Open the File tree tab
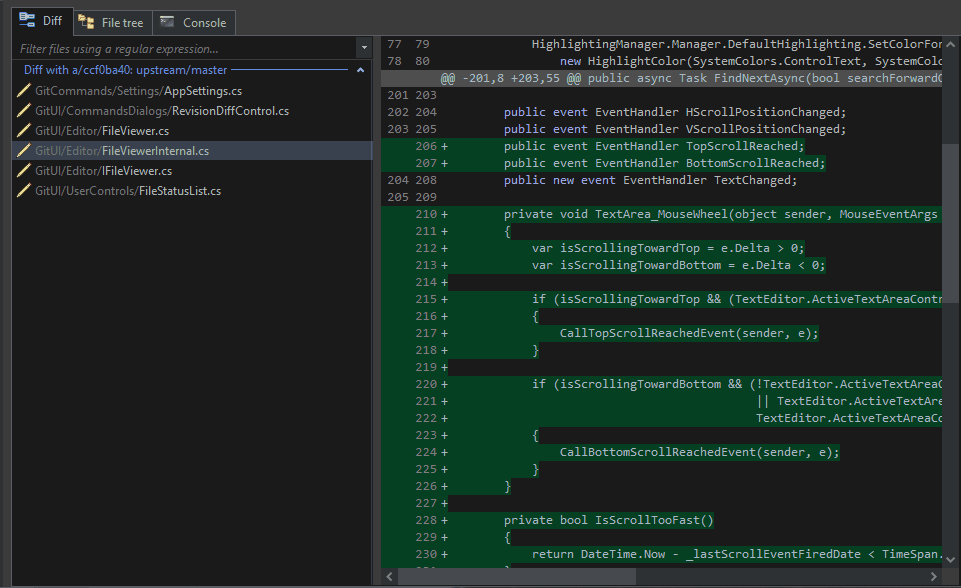Viewport: 961px width, 588px height. point(113,23)
